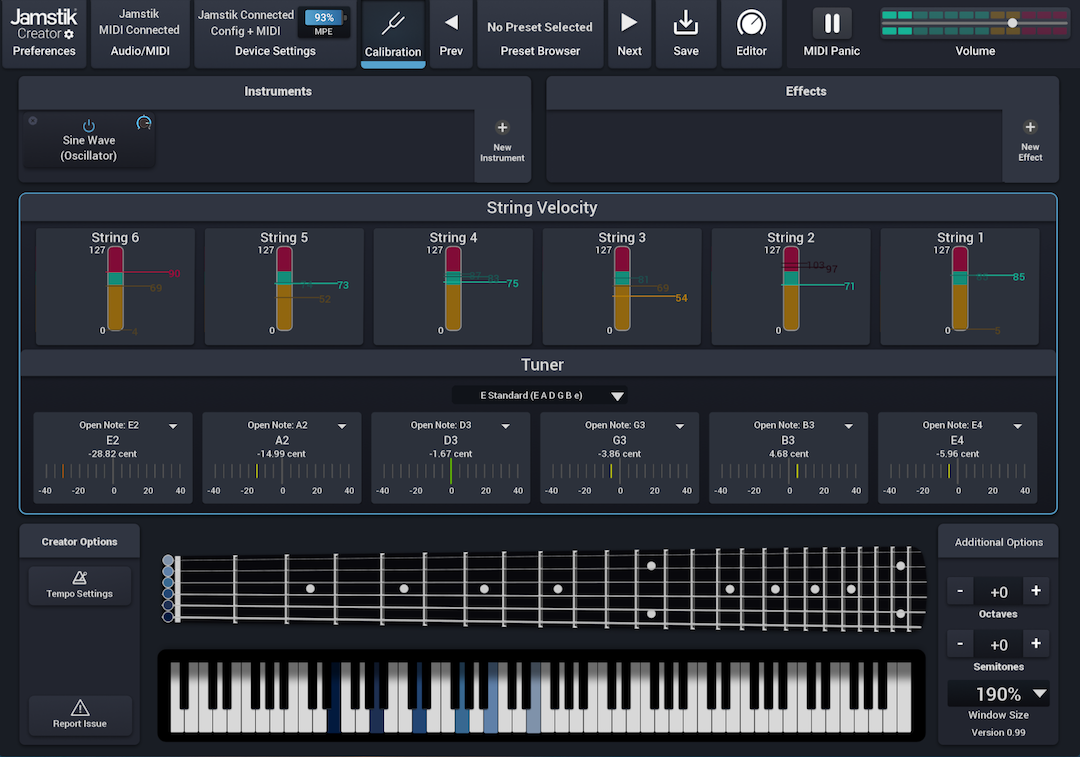Click the 93% MPE battery indicator
The height and width of the screenshot is (757, 1080).
tap(324, 23)
